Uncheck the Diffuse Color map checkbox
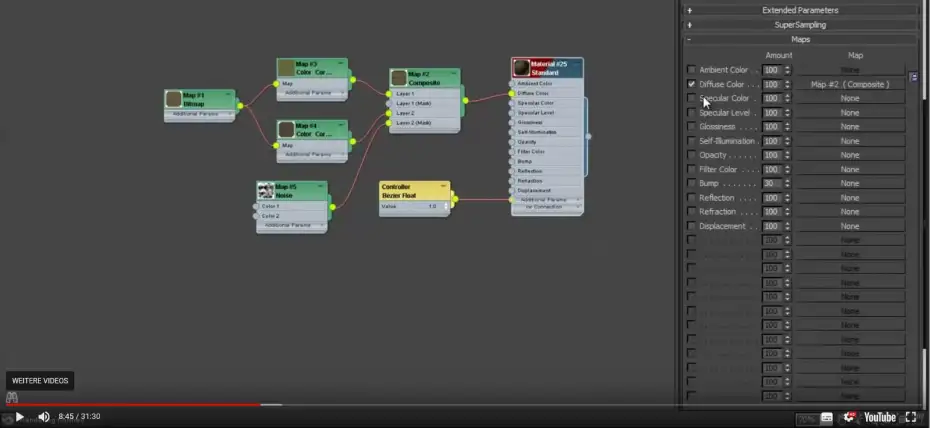This screenshot has width=930, height=428. (691, 84)
